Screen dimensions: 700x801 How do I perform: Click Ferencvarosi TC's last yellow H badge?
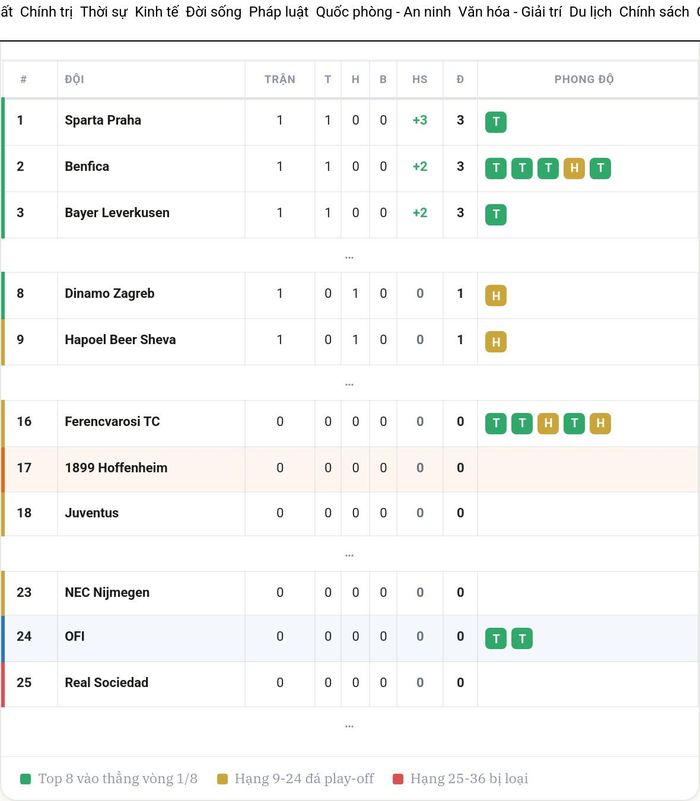tap(600, 423)
